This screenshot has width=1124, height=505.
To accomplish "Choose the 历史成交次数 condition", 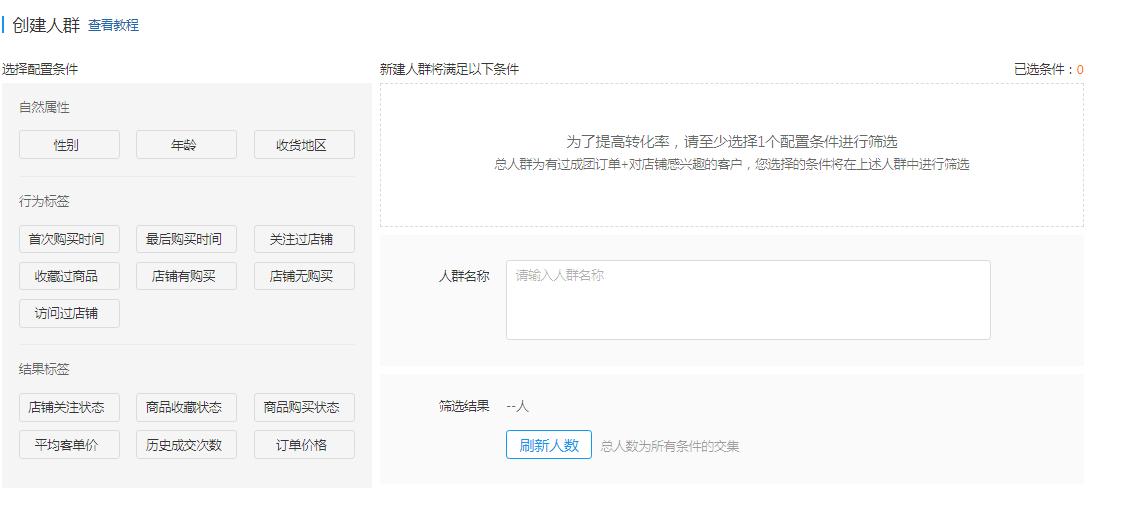I will click(x=186, y=445).
